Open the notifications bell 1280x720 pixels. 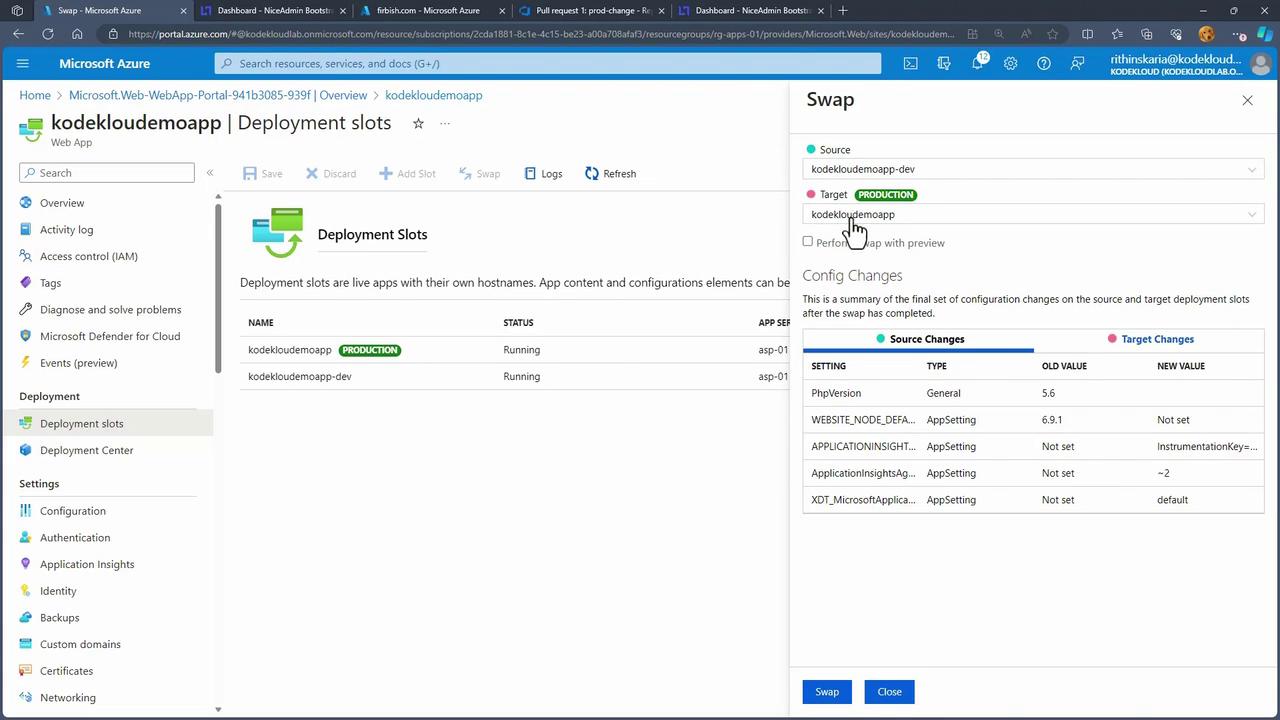pos(977,63)
